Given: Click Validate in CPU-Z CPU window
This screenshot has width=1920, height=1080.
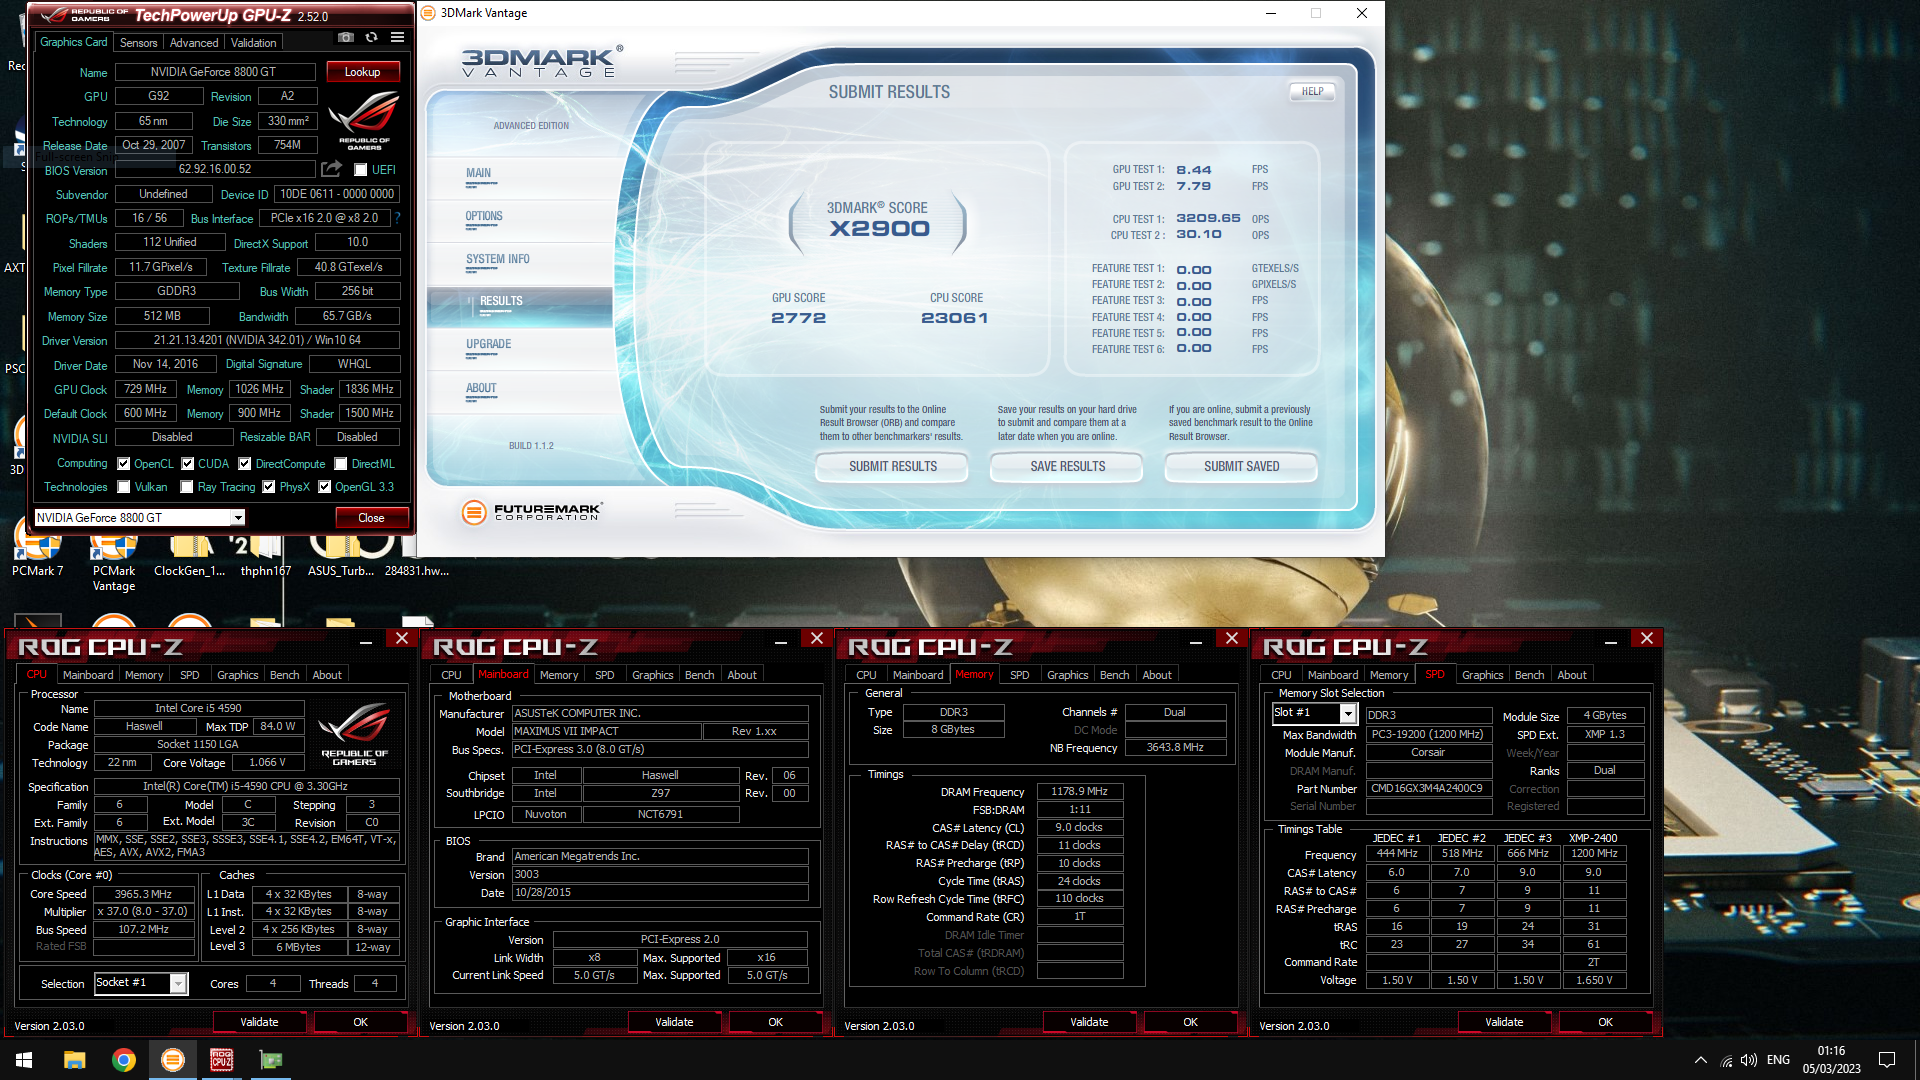Looking at the screenshot, I should pos(260,1022).
